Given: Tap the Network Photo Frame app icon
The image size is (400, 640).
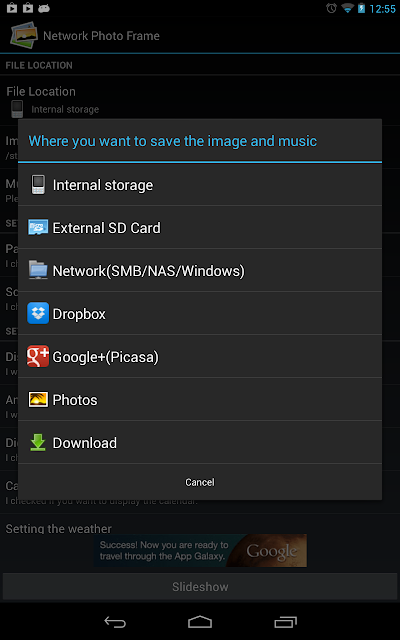Looking at the screenshot, I should 24,36.
